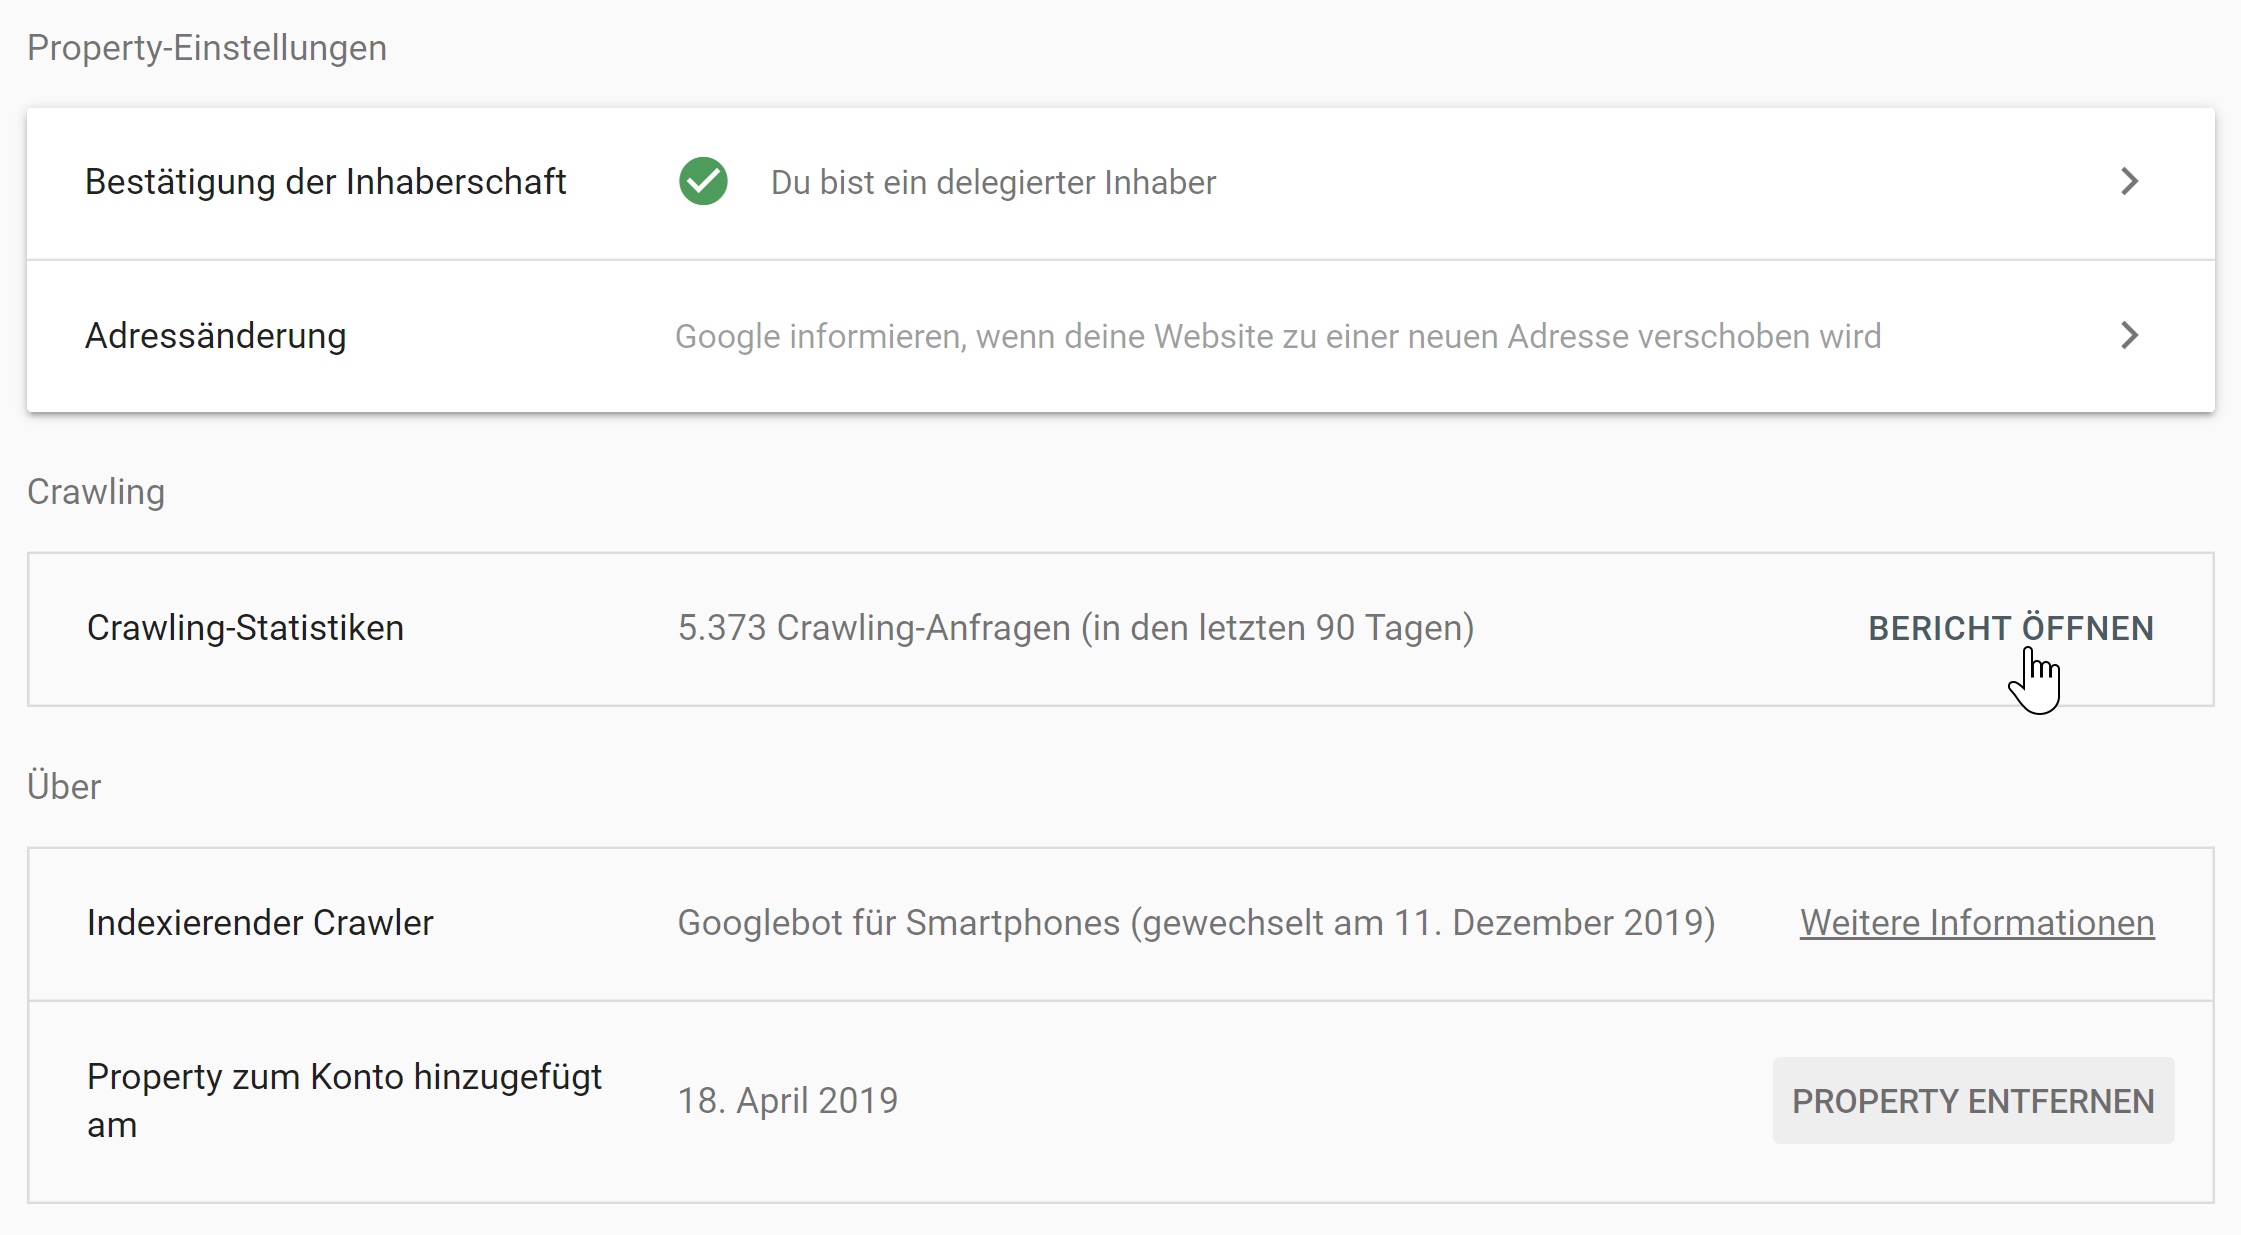Click the Property zum Konto hinzugefügt am row
The height and width of the screenshot is (1235, 2241).
pyautogui.click(x=344, y=1100)
